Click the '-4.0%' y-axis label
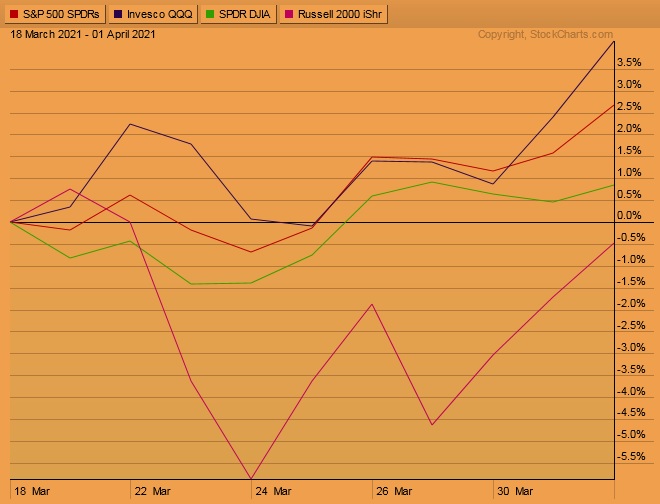 pyautogui.click(x=631, y=391)
